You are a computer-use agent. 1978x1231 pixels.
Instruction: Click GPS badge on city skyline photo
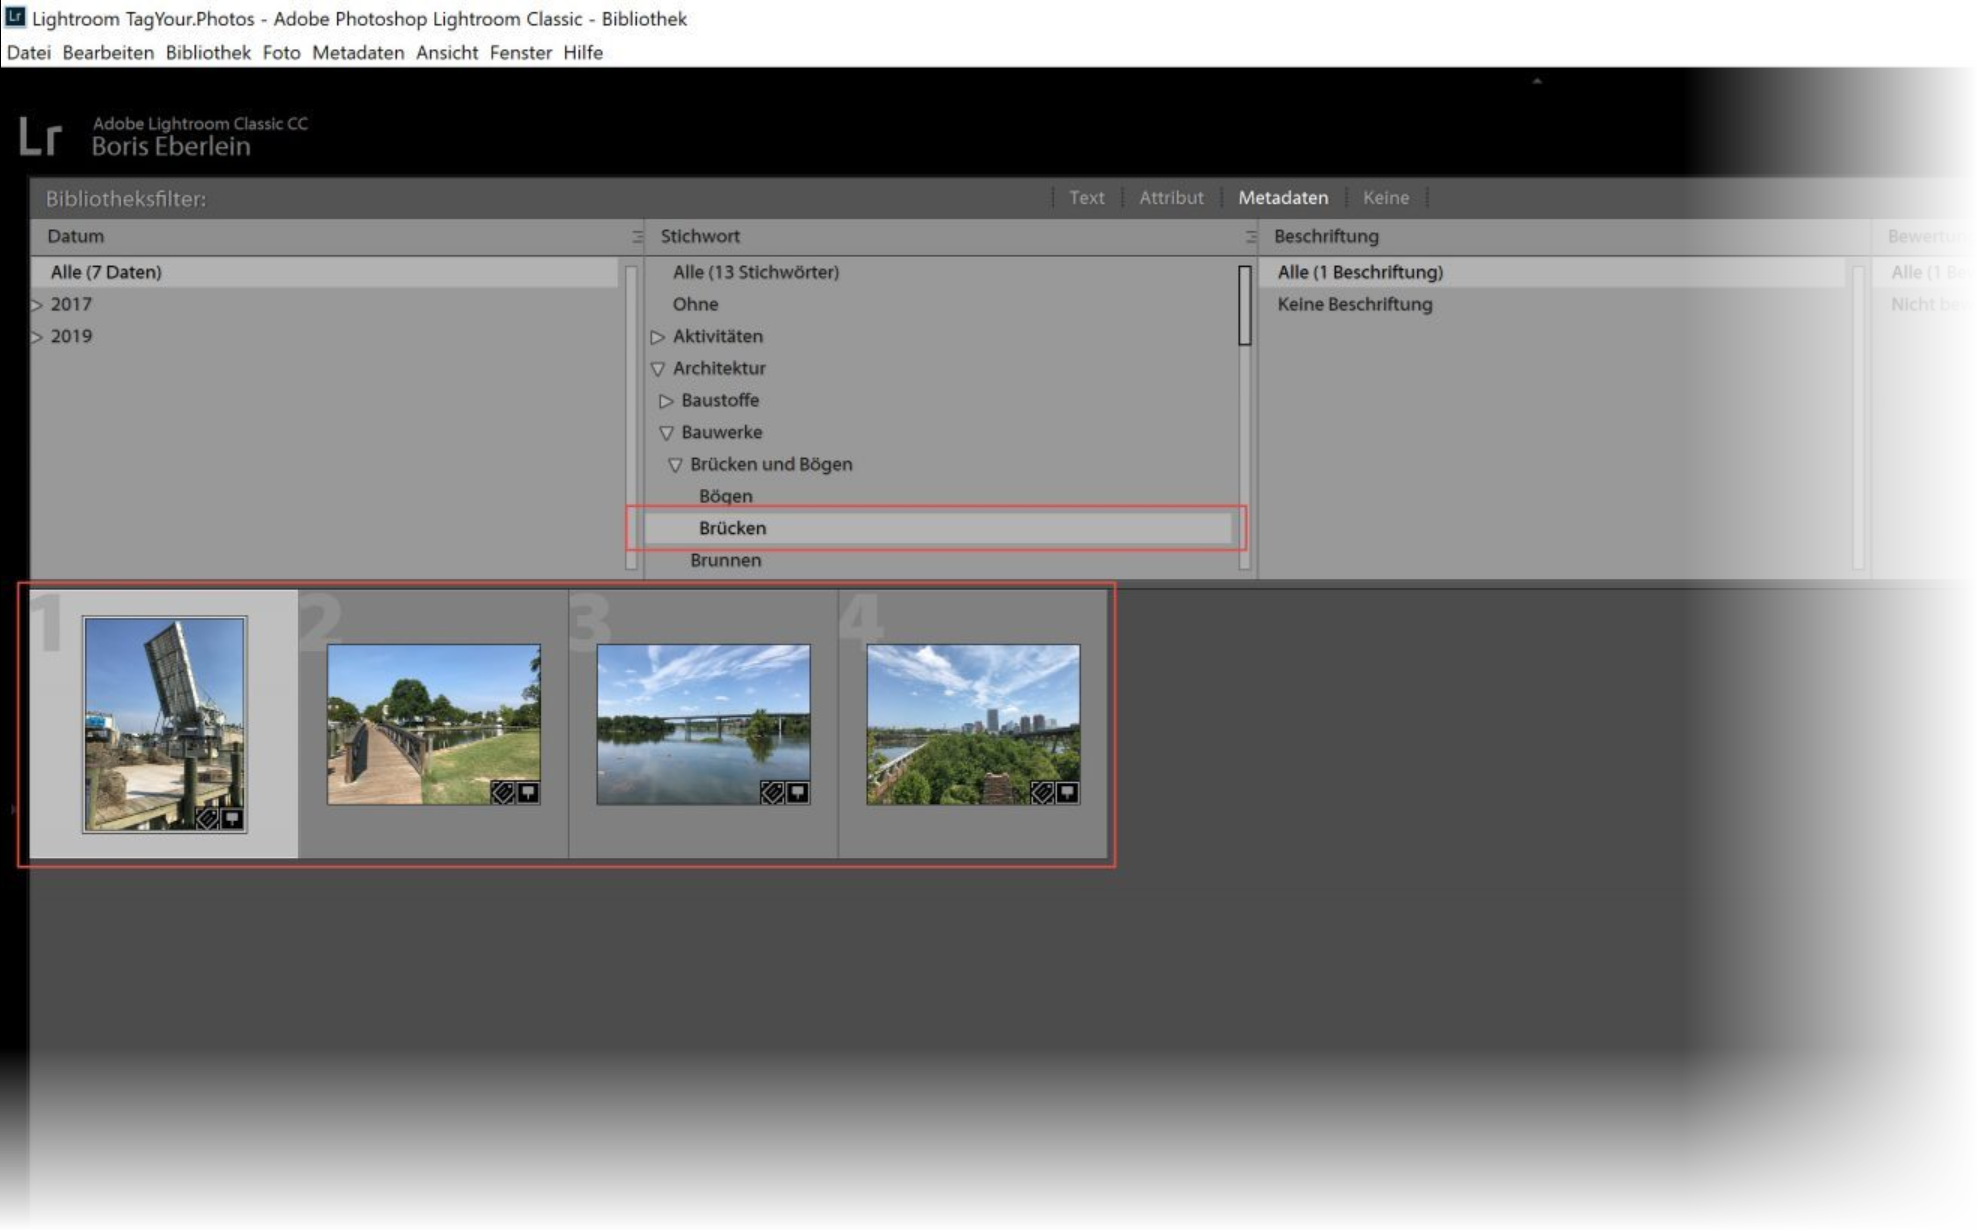click(1067, 793)
